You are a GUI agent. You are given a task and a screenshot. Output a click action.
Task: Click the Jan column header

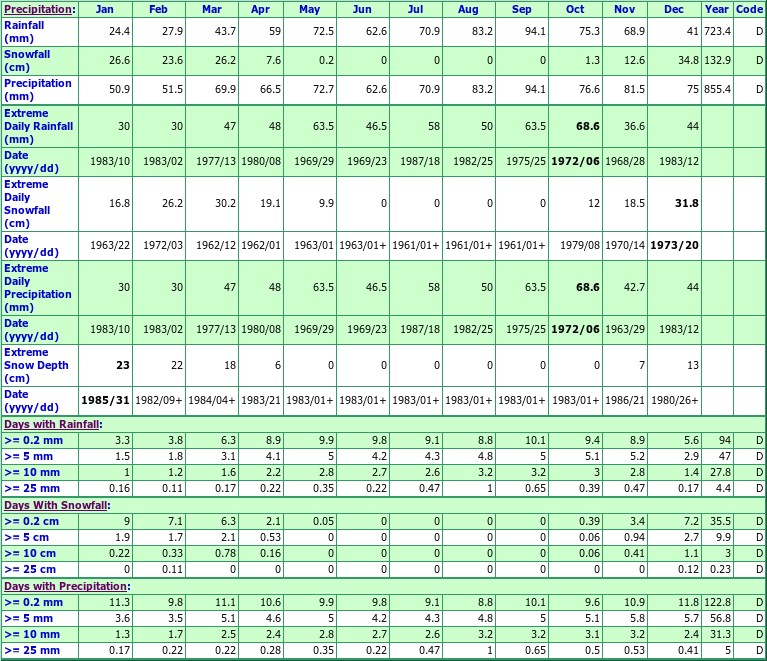click(x=106, y=9)
